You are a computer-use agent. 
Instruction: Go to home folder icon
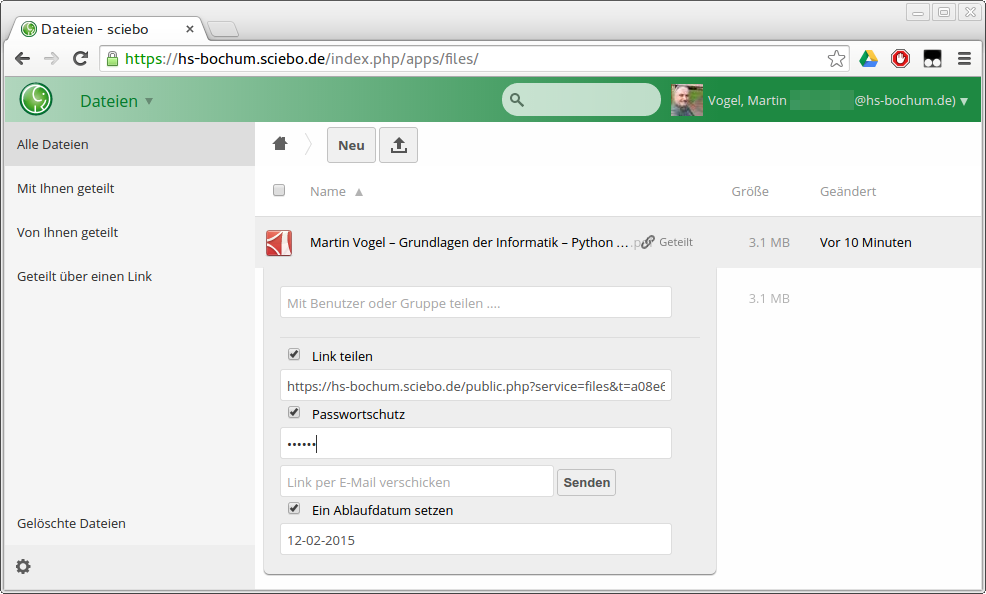click(280, 144)
